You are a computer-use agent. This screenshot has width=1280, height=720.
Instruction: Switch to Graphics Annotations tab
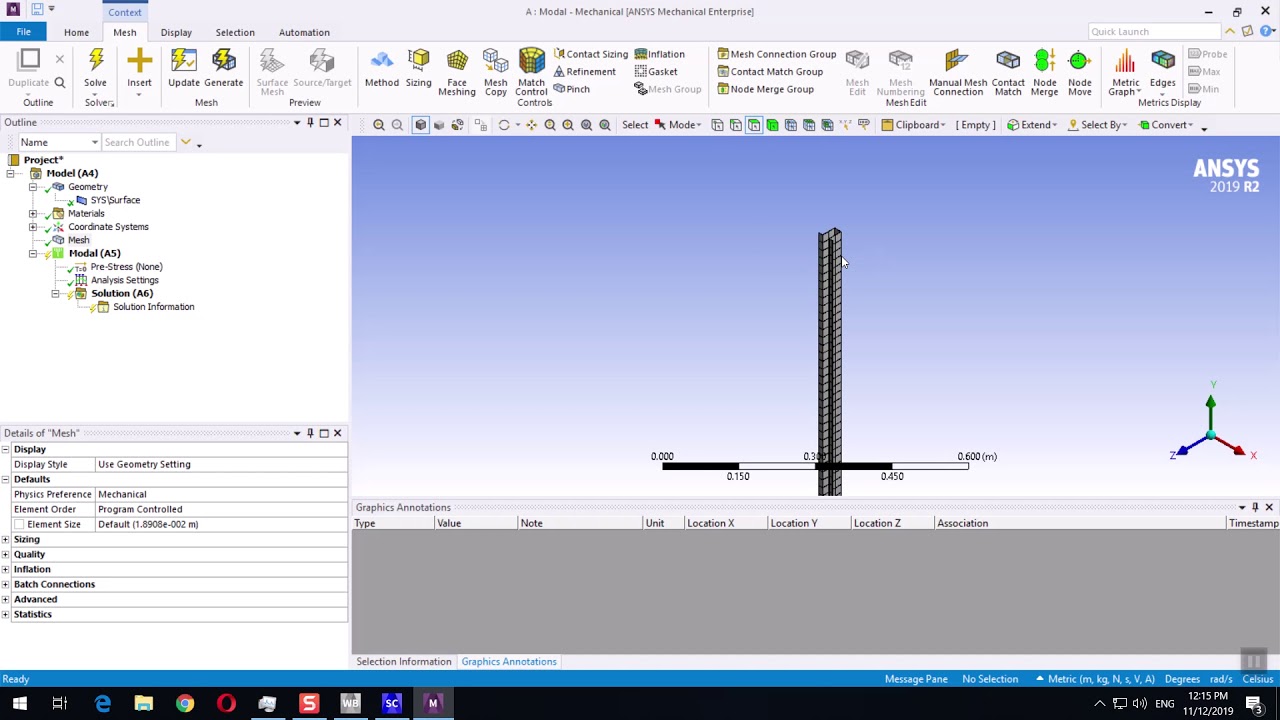(x=509, y=661)
